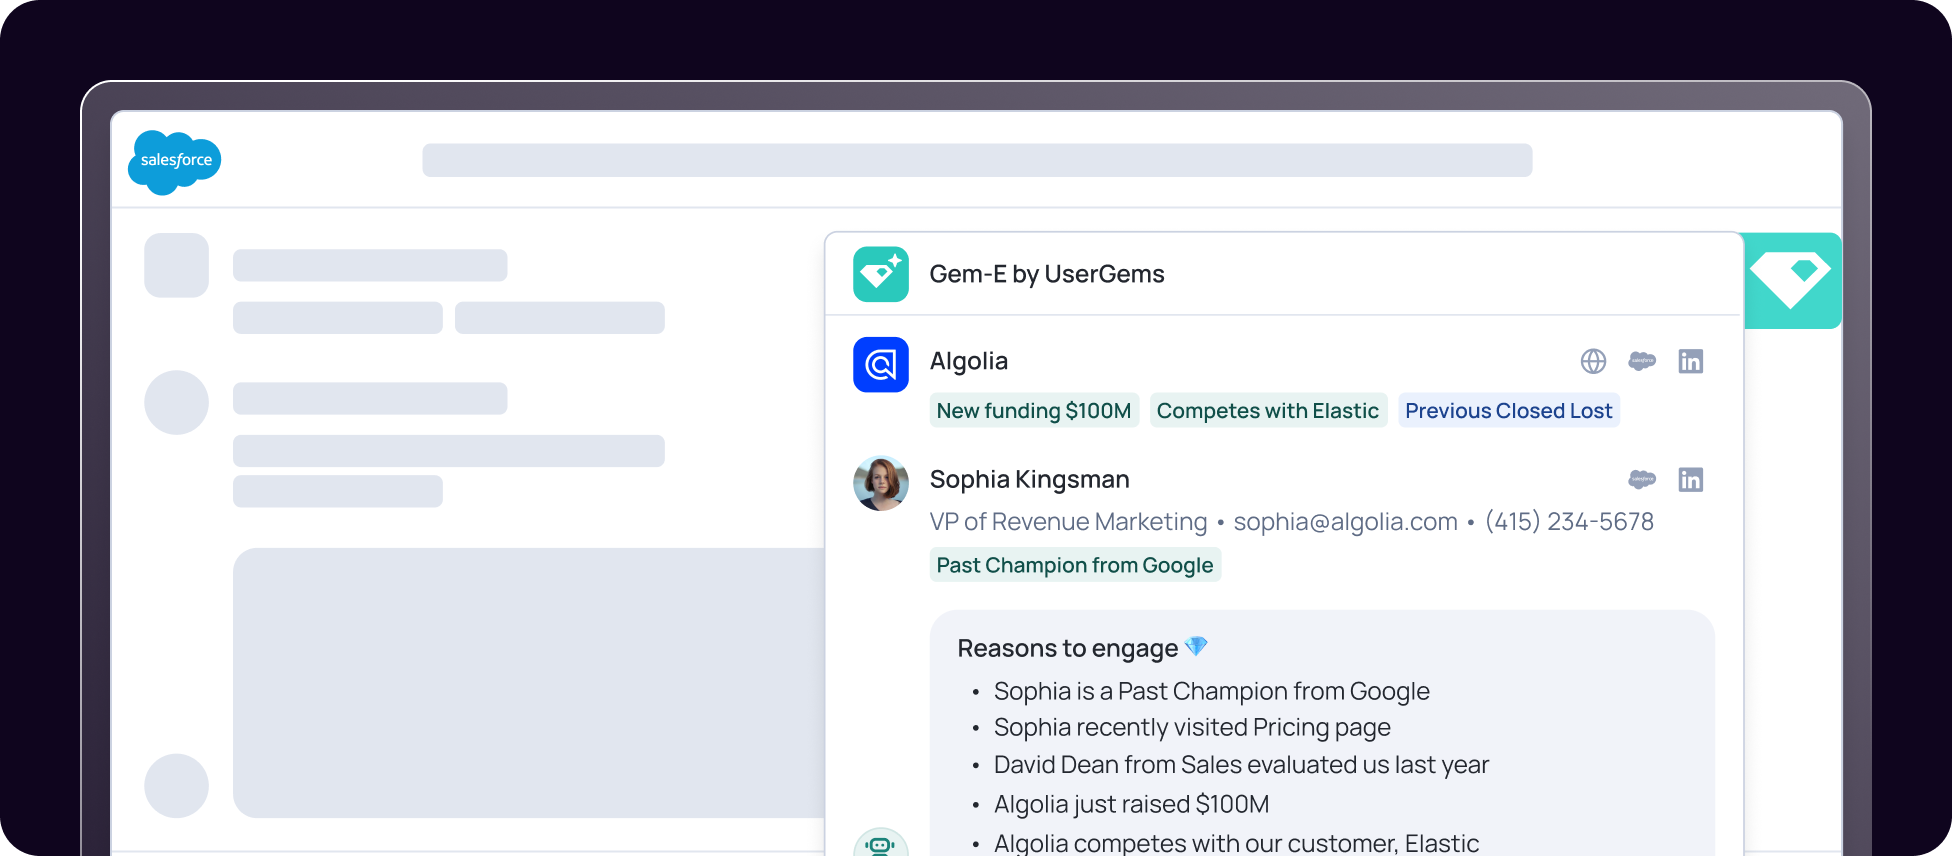This screenshot has width=1952, height=856.
Task: Select the New funding $100M tag
Action: [x=1034, y=410]
